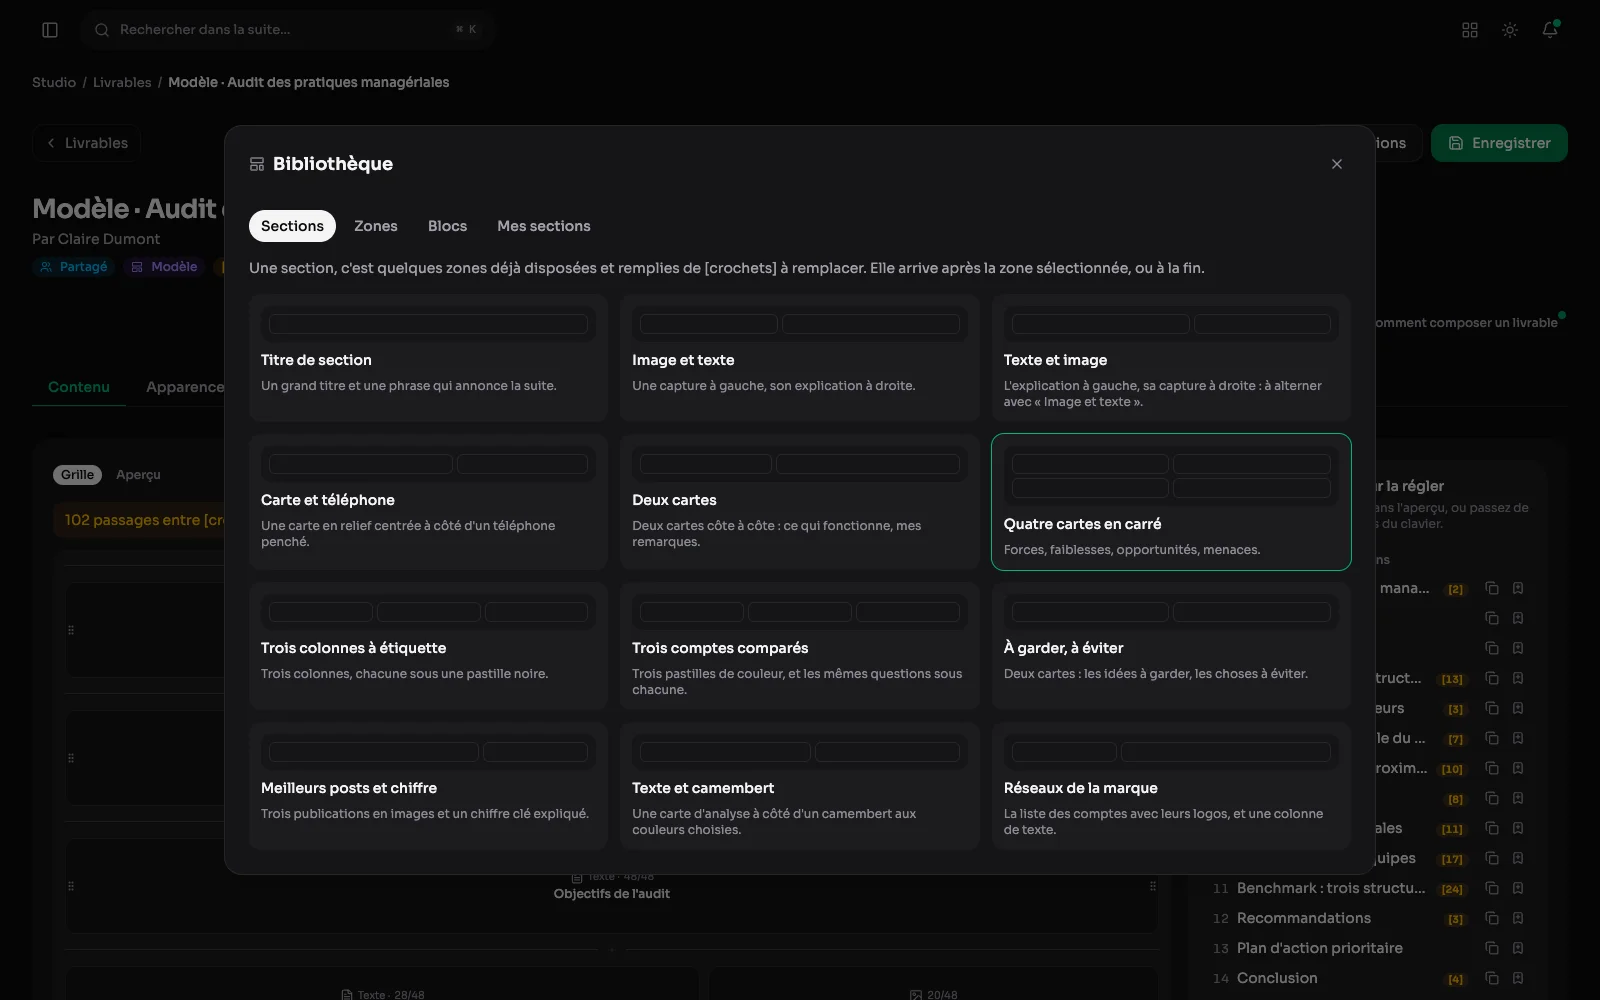1600x1000 pixels.
Task: Add the Trois comptes comparés section
Action: tap(800, 646)
